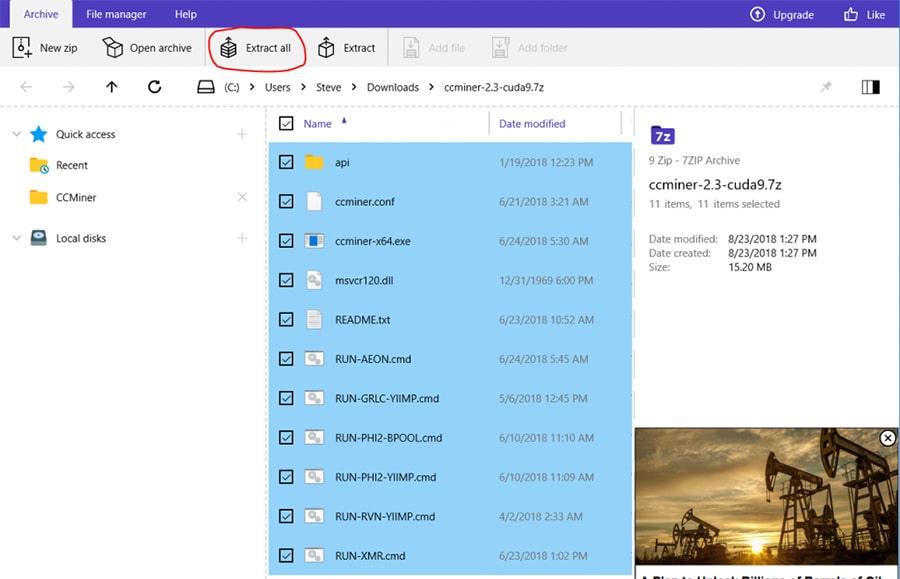The image size is (900, 579).
Task: Close the oil rig advertisement
Action: (x=887, y=438)
